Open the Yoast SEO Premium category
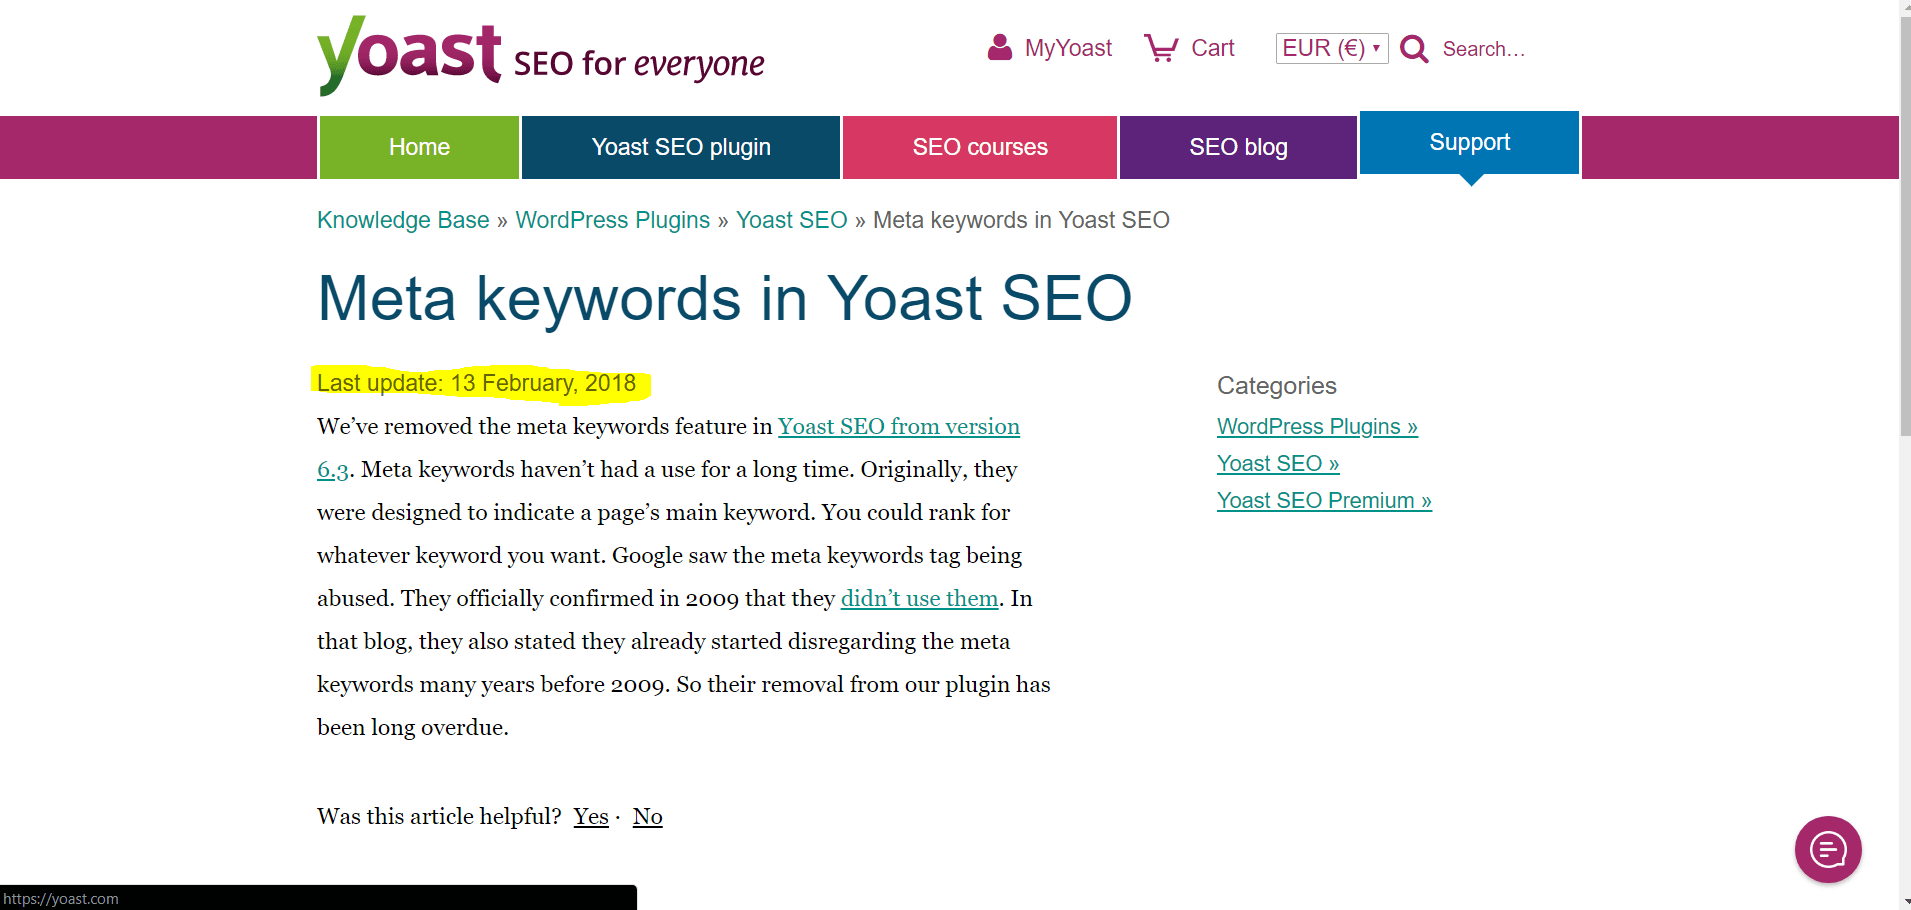The width and height of the screenshot is (1911, 910). [x=1324, y=500]
